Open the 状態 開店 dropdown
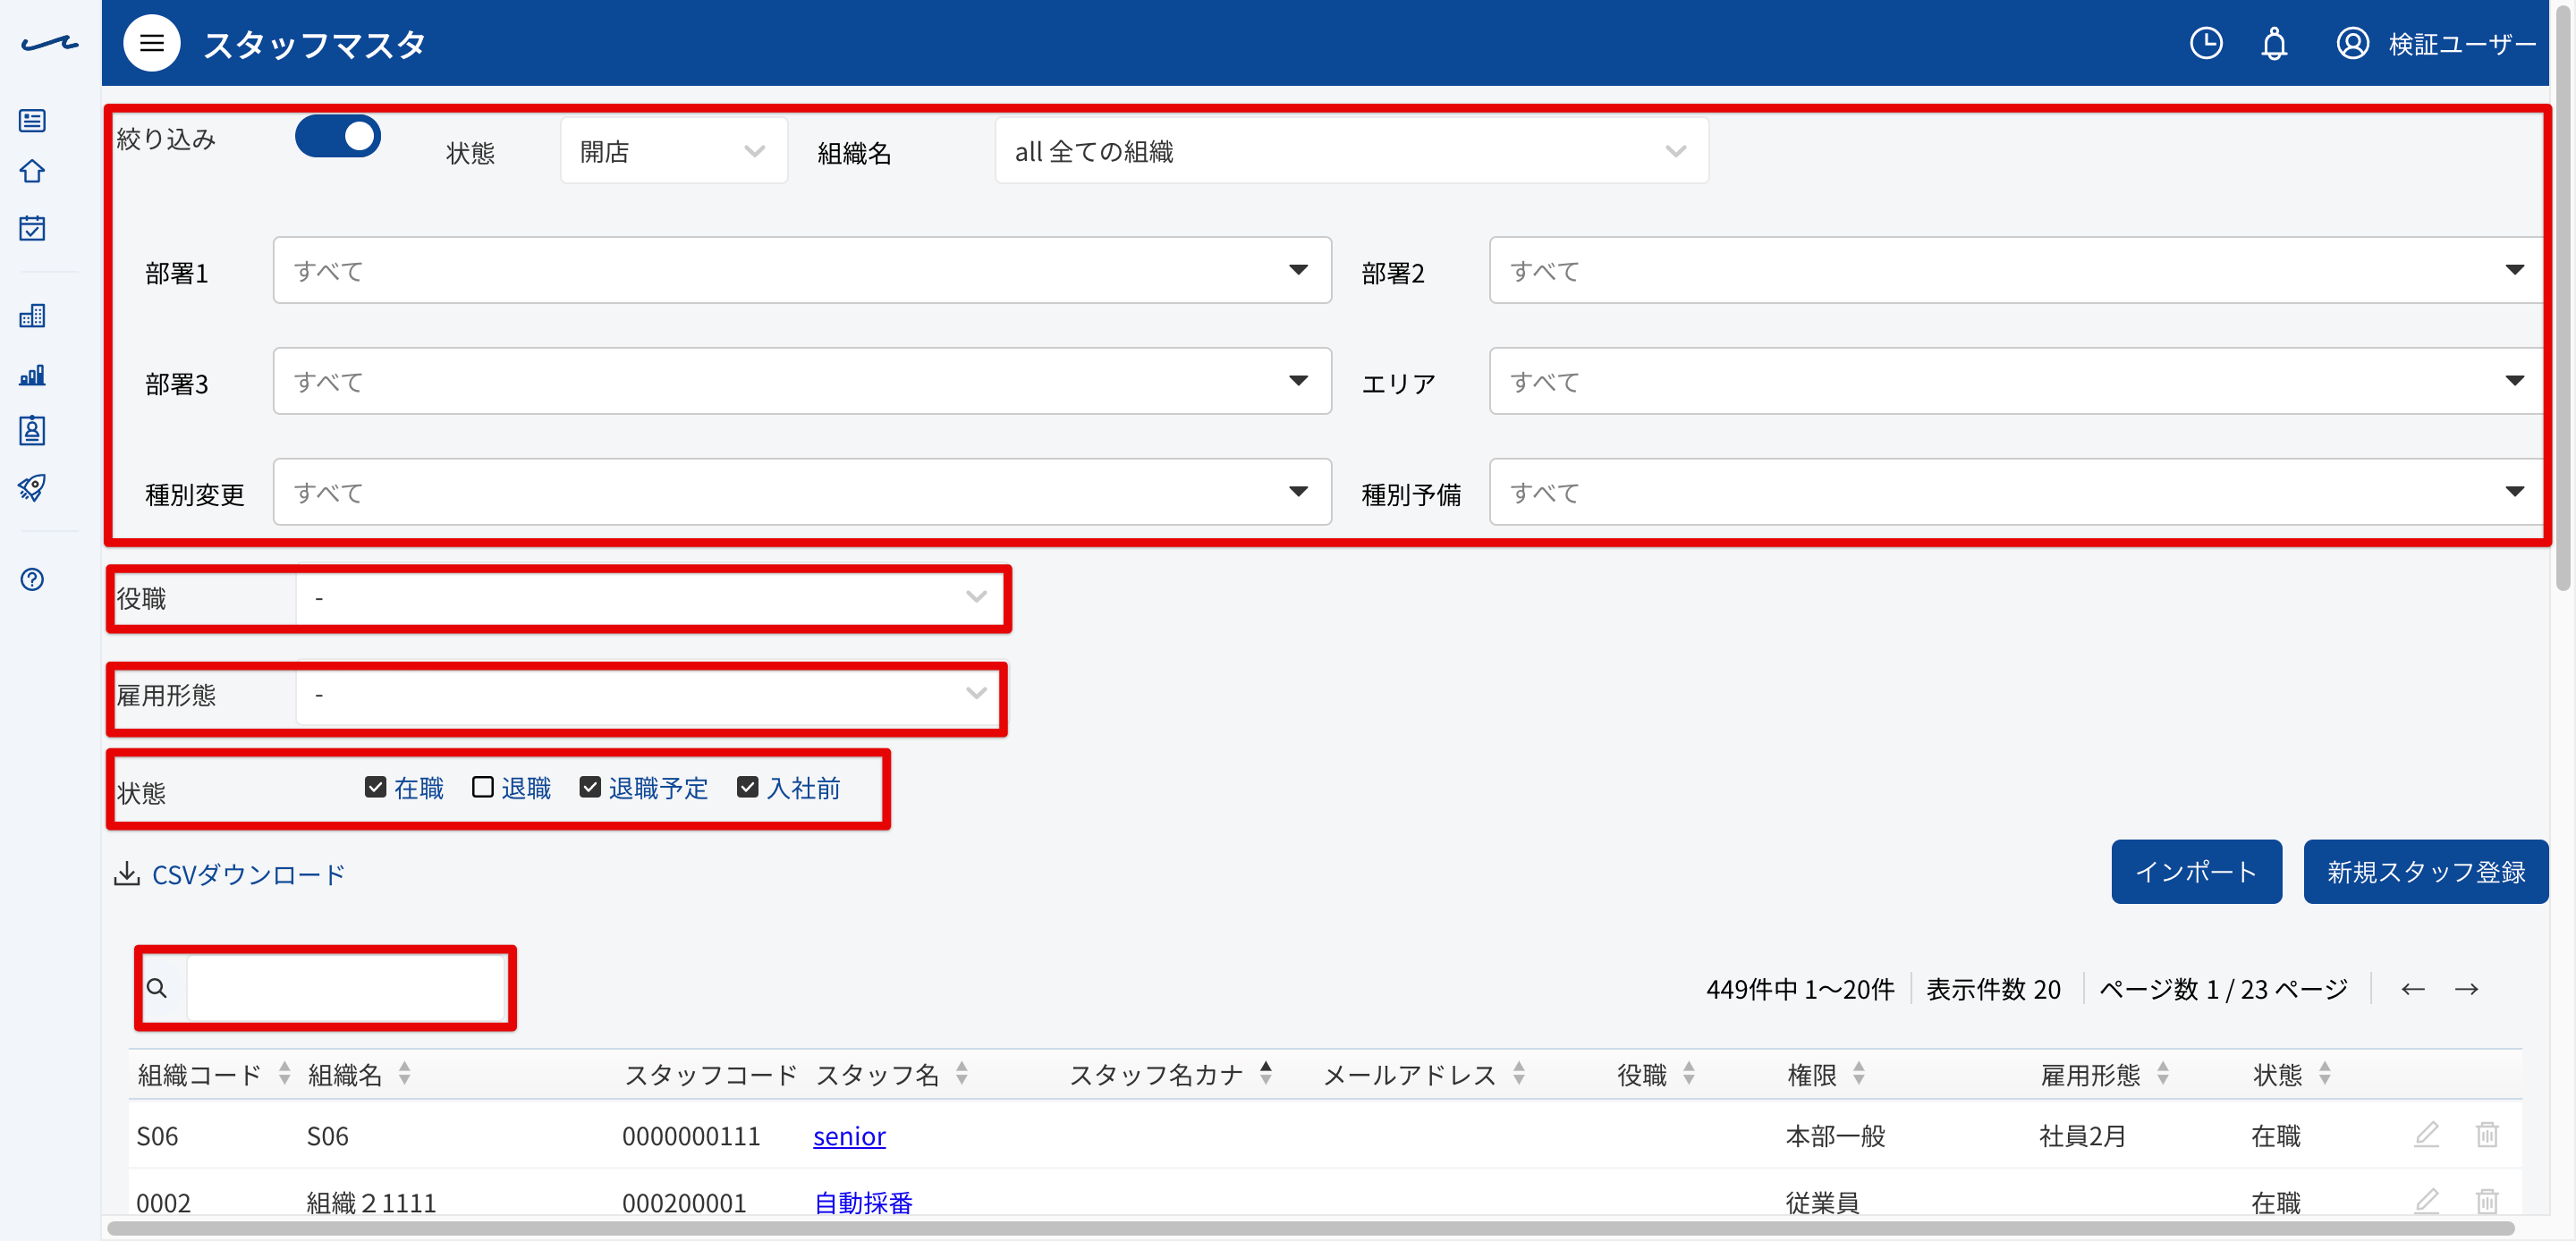Screen dimensions: 2576x1241 673,151
